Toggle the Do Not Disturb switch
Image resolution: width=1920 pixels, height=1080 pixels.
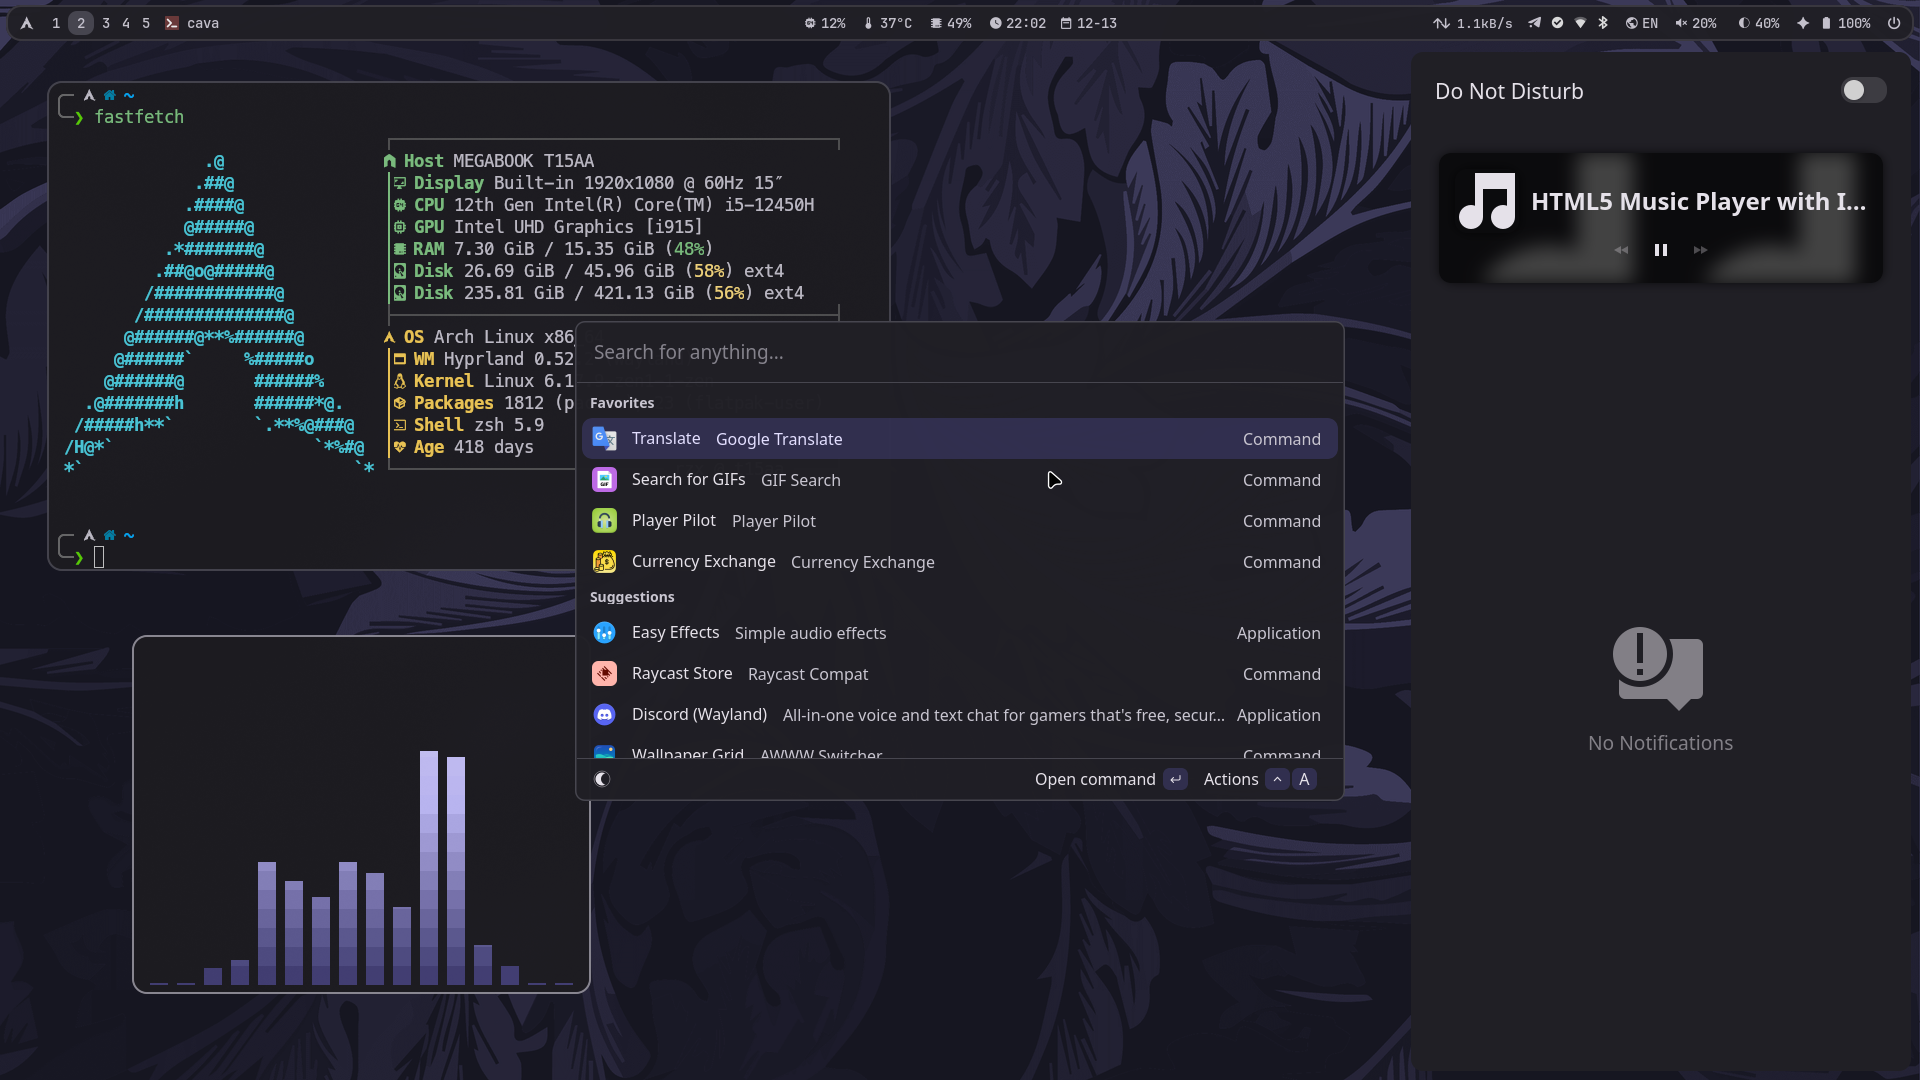[x=1863, y=91]
